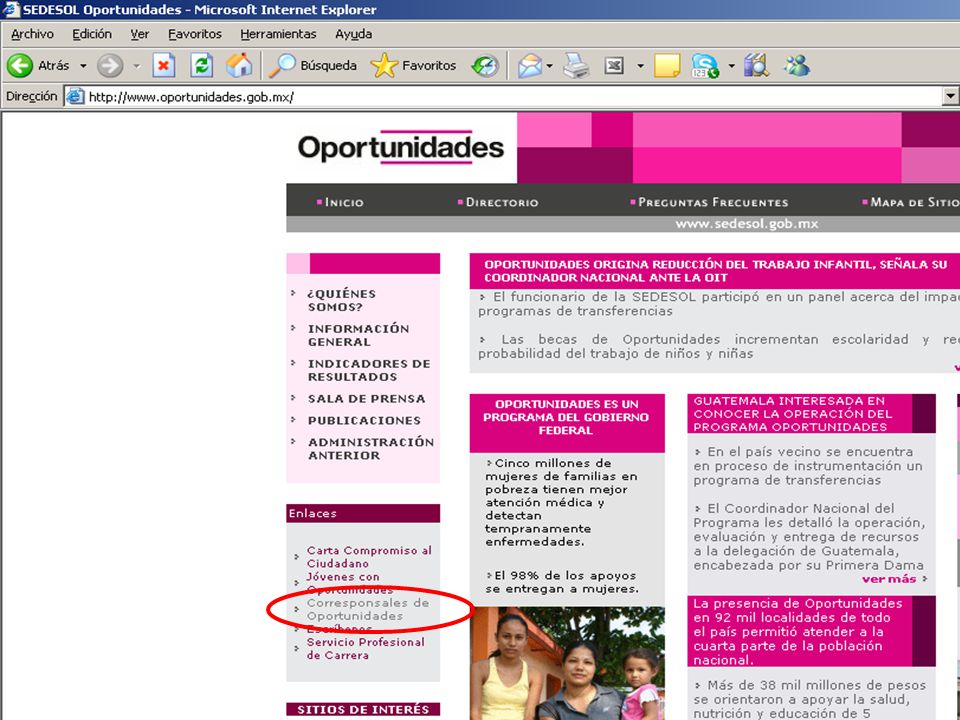Open the Herramientas menu
Image resolution: width=960 pixels, height=720 pixels.
[278, 34]
